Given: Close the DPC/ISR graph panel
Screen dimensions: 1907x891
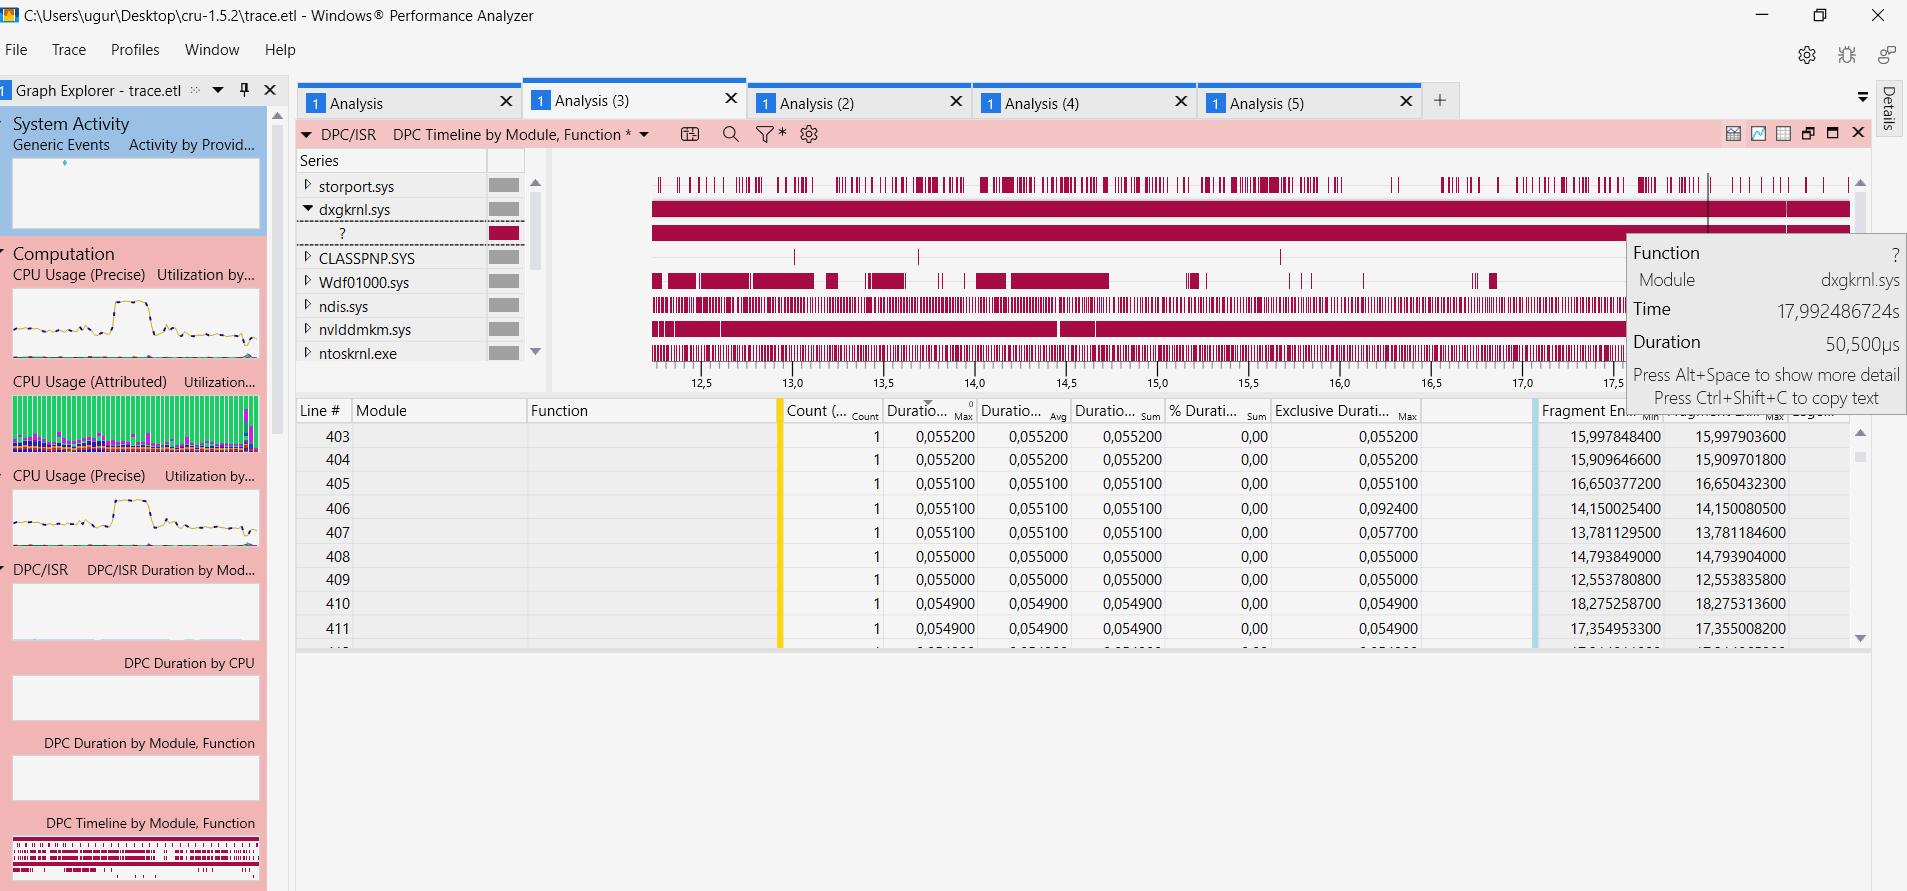Looking at the screenshot, I should pos(1858,133).
